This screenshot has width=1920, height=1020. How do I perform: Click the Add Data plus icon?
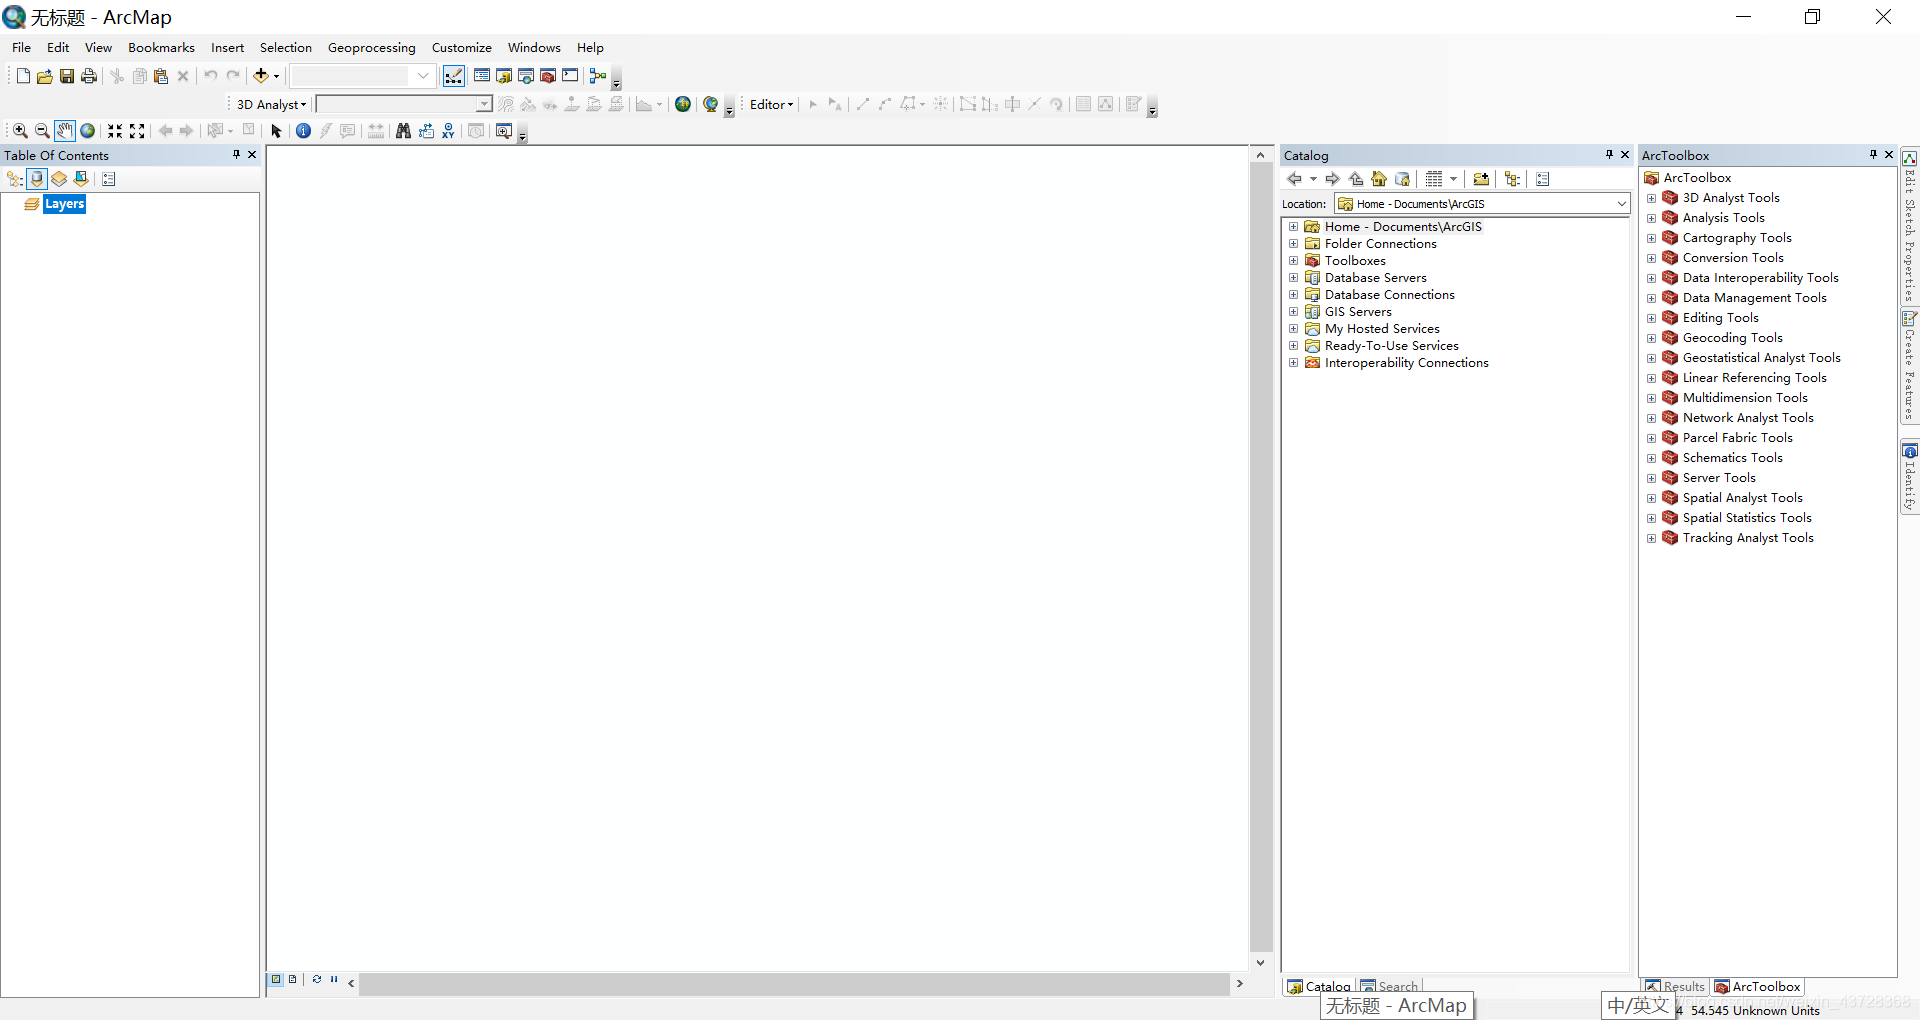point(261,76)
